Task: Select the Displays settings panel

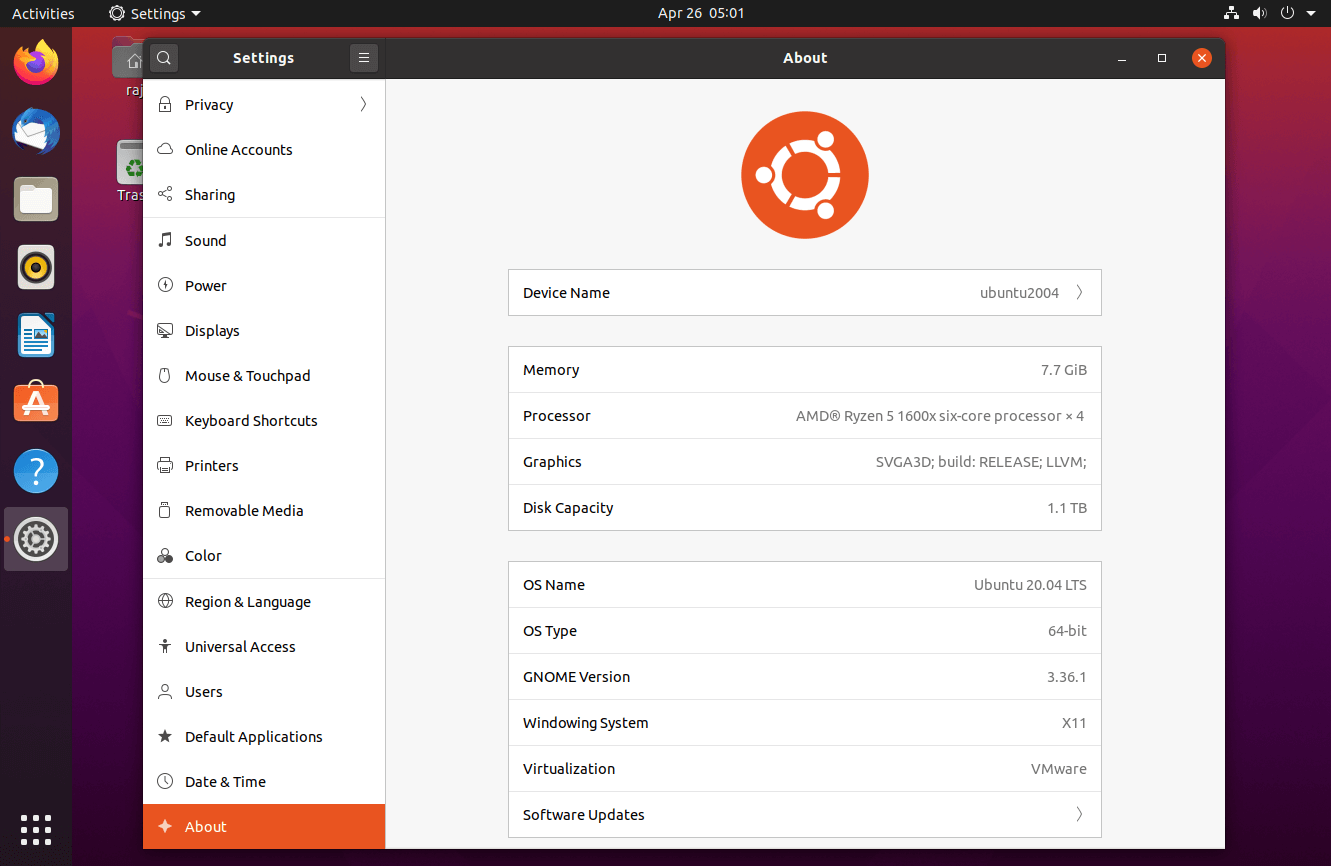Action: (x=264, y=331)
